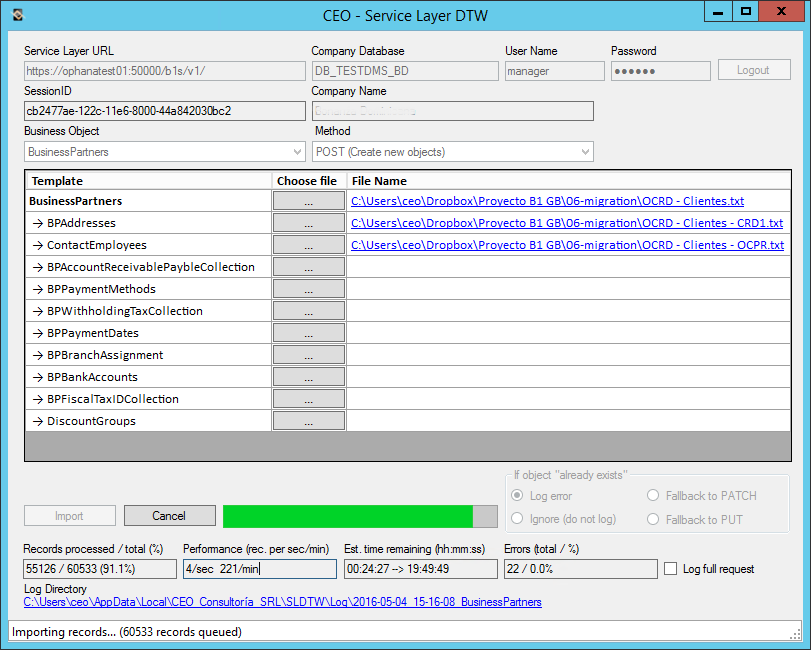Choose file for BusinessPartners template
This screenshot has width=811, height=650.
click(x=308, y=201)
